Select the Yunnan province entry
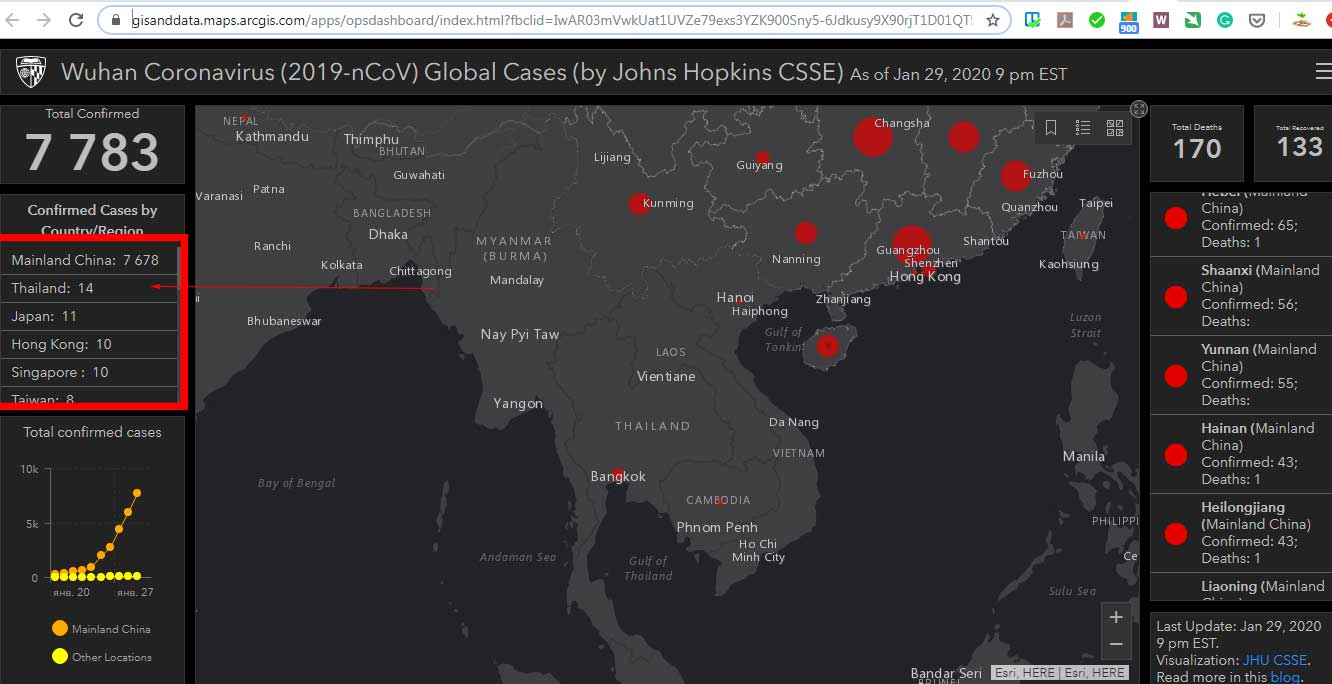1332x684 pixels. pos(1241,375)
